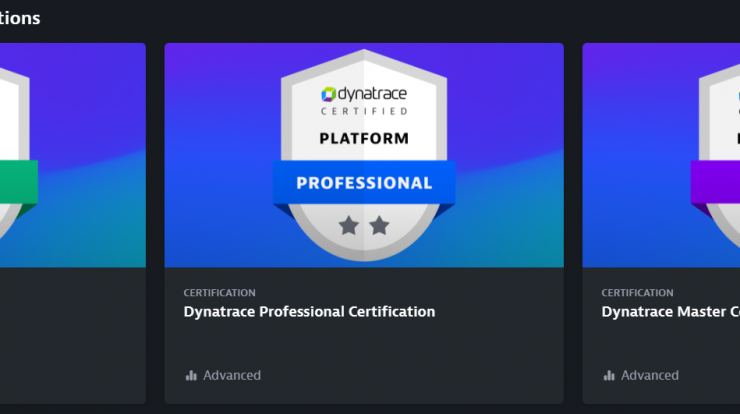The image size is (740, 414).
Task: Click the CERTIFICATION label above Dynatrace Professional
Action: pyautogui.click(x=219, y=293)
